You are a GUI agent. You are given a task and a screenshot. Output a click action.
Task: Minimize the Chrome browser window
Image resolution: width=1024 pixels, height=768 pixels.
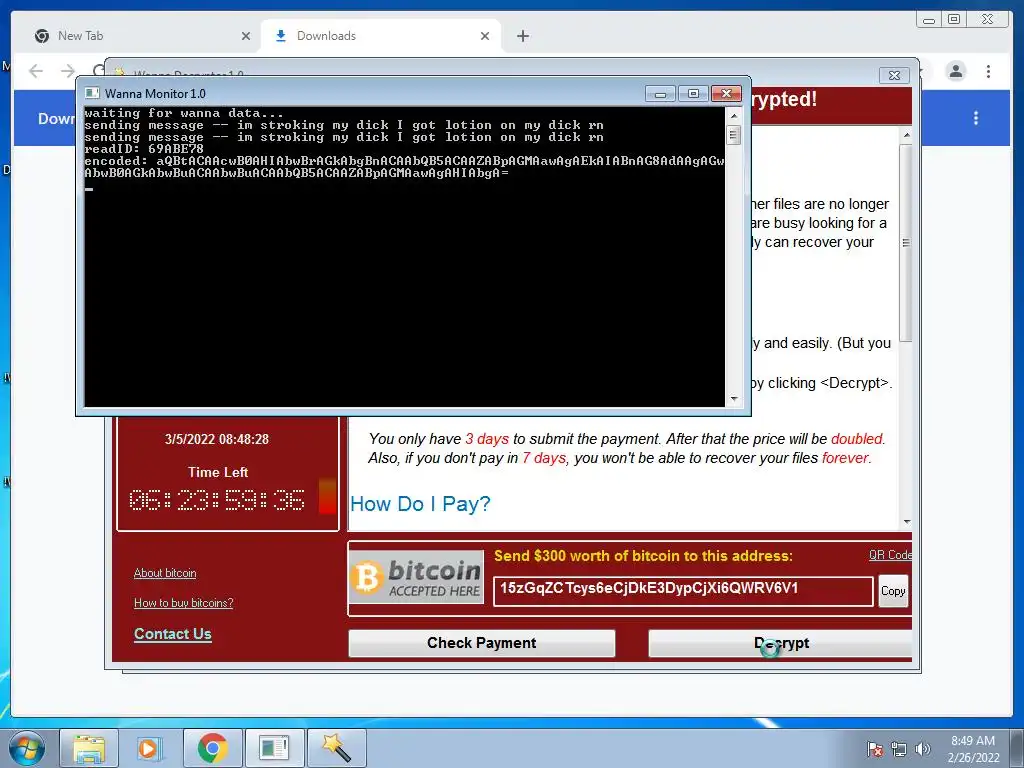tap(929, 20)
